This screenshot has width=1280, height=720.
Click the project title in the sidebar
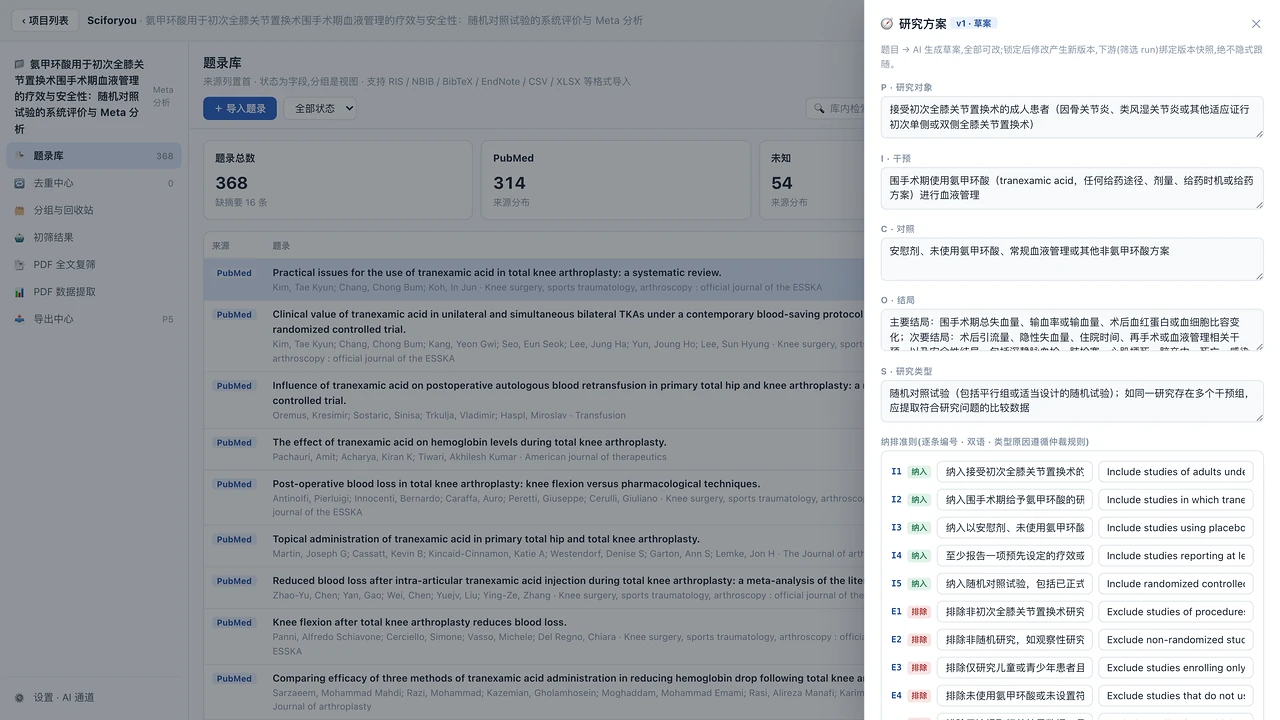[x=77, y=96]
